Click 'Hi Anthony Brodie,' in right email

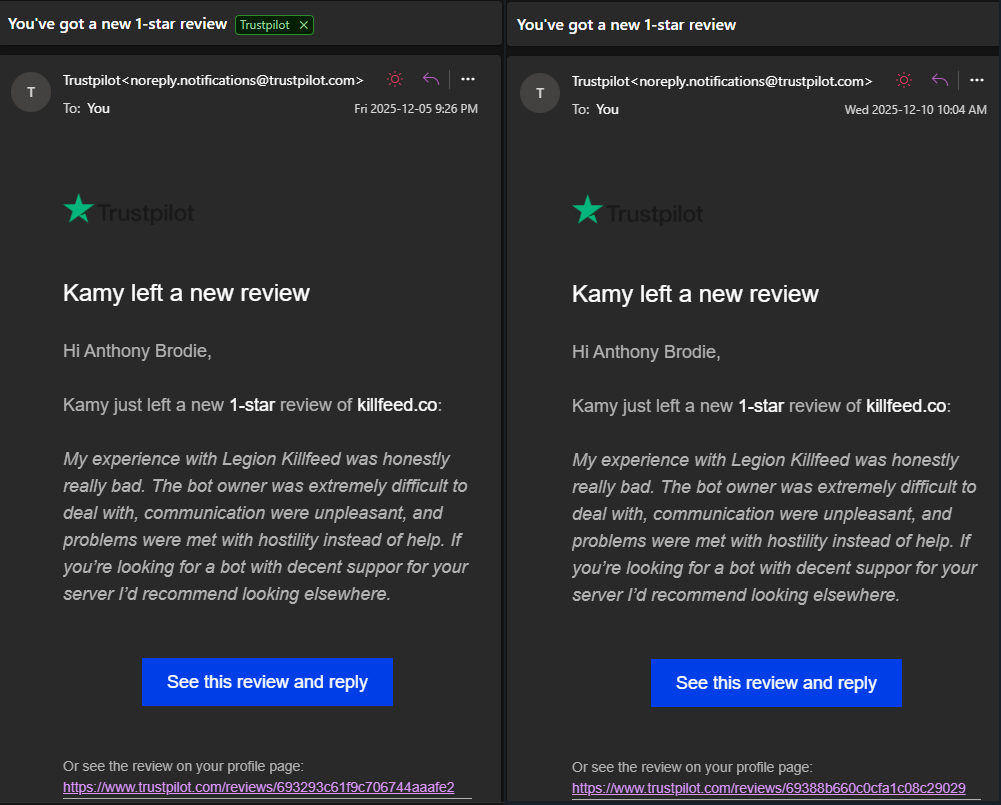coord(646,352)
